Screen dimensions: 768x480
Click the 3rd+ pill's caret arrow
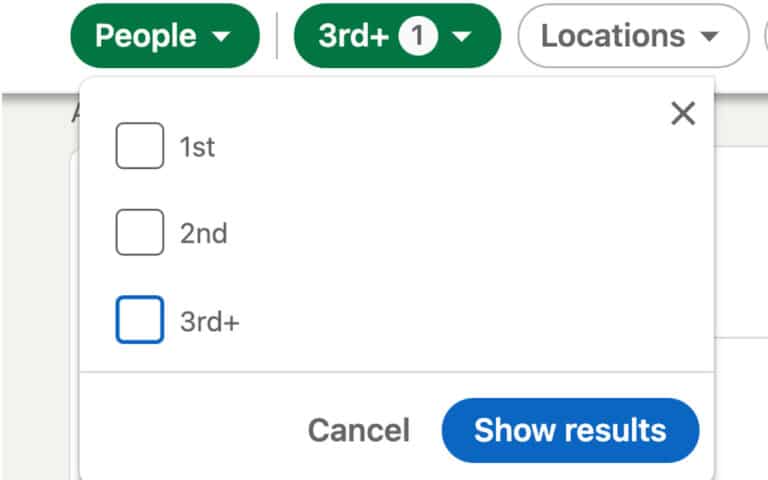click(461, 37)
